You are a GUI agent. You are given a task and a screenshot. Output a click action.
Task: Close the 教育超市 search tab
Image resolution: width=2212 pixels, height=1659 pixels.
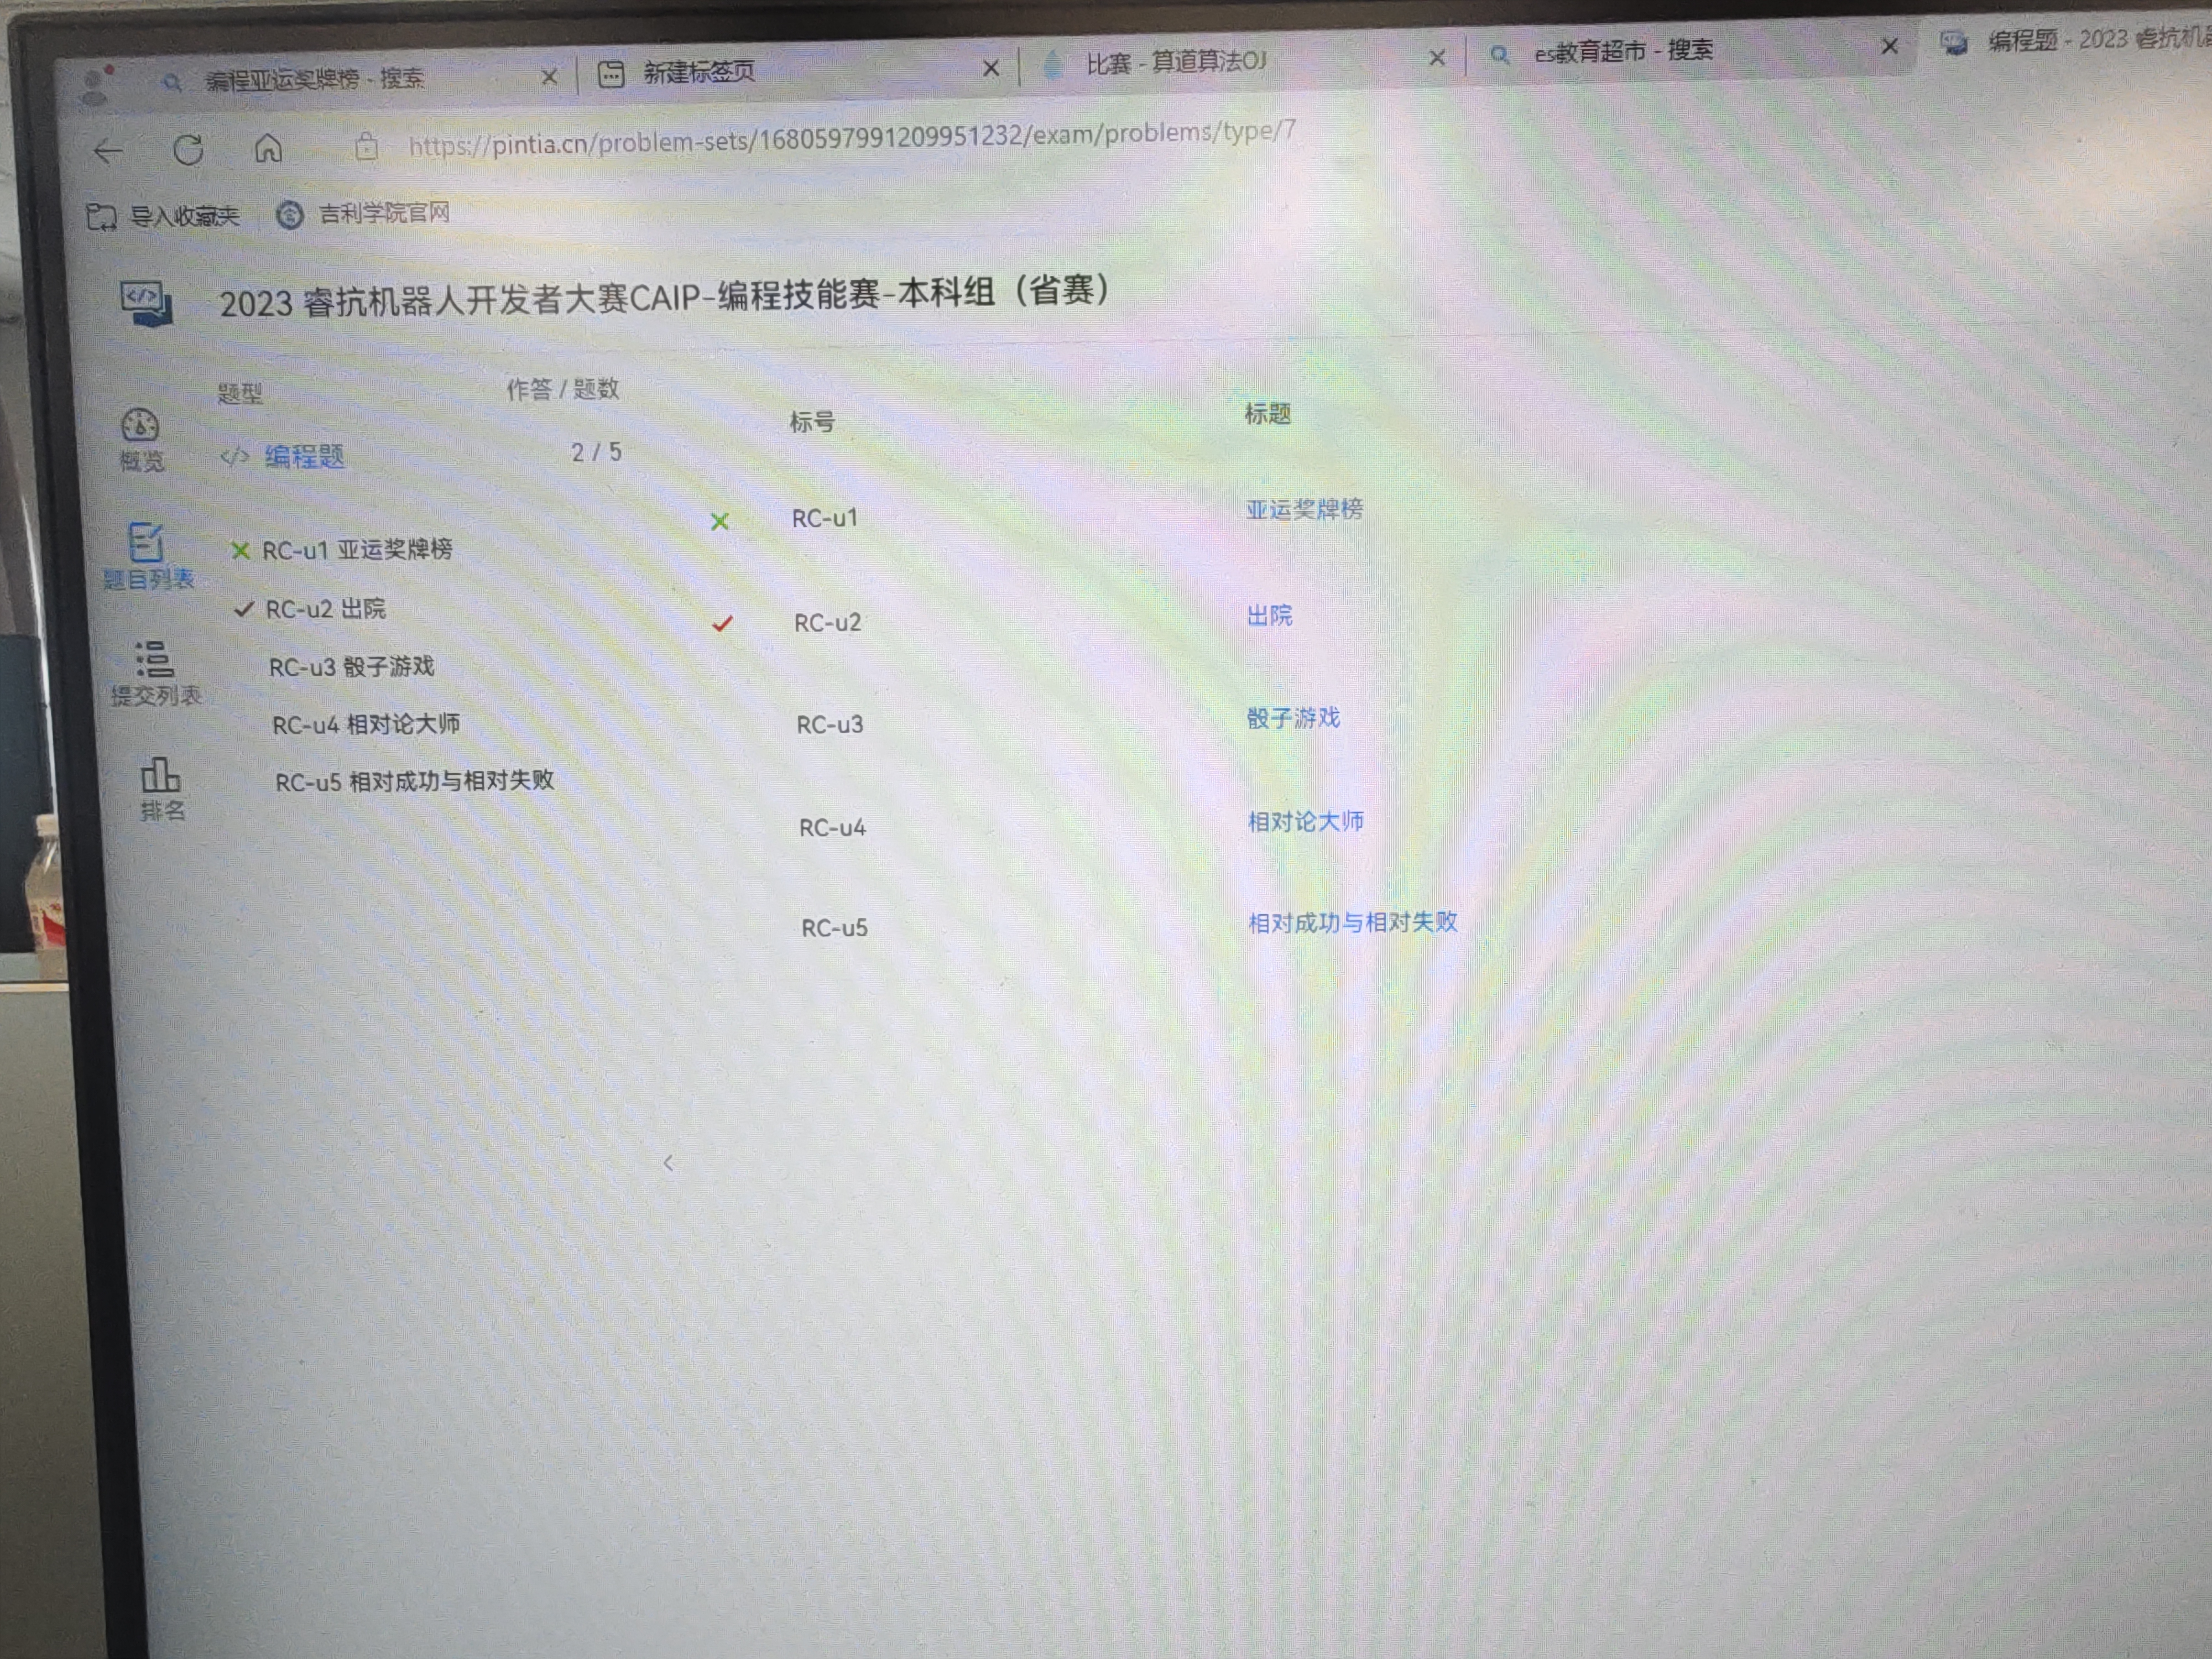[x=1889, y=46]
